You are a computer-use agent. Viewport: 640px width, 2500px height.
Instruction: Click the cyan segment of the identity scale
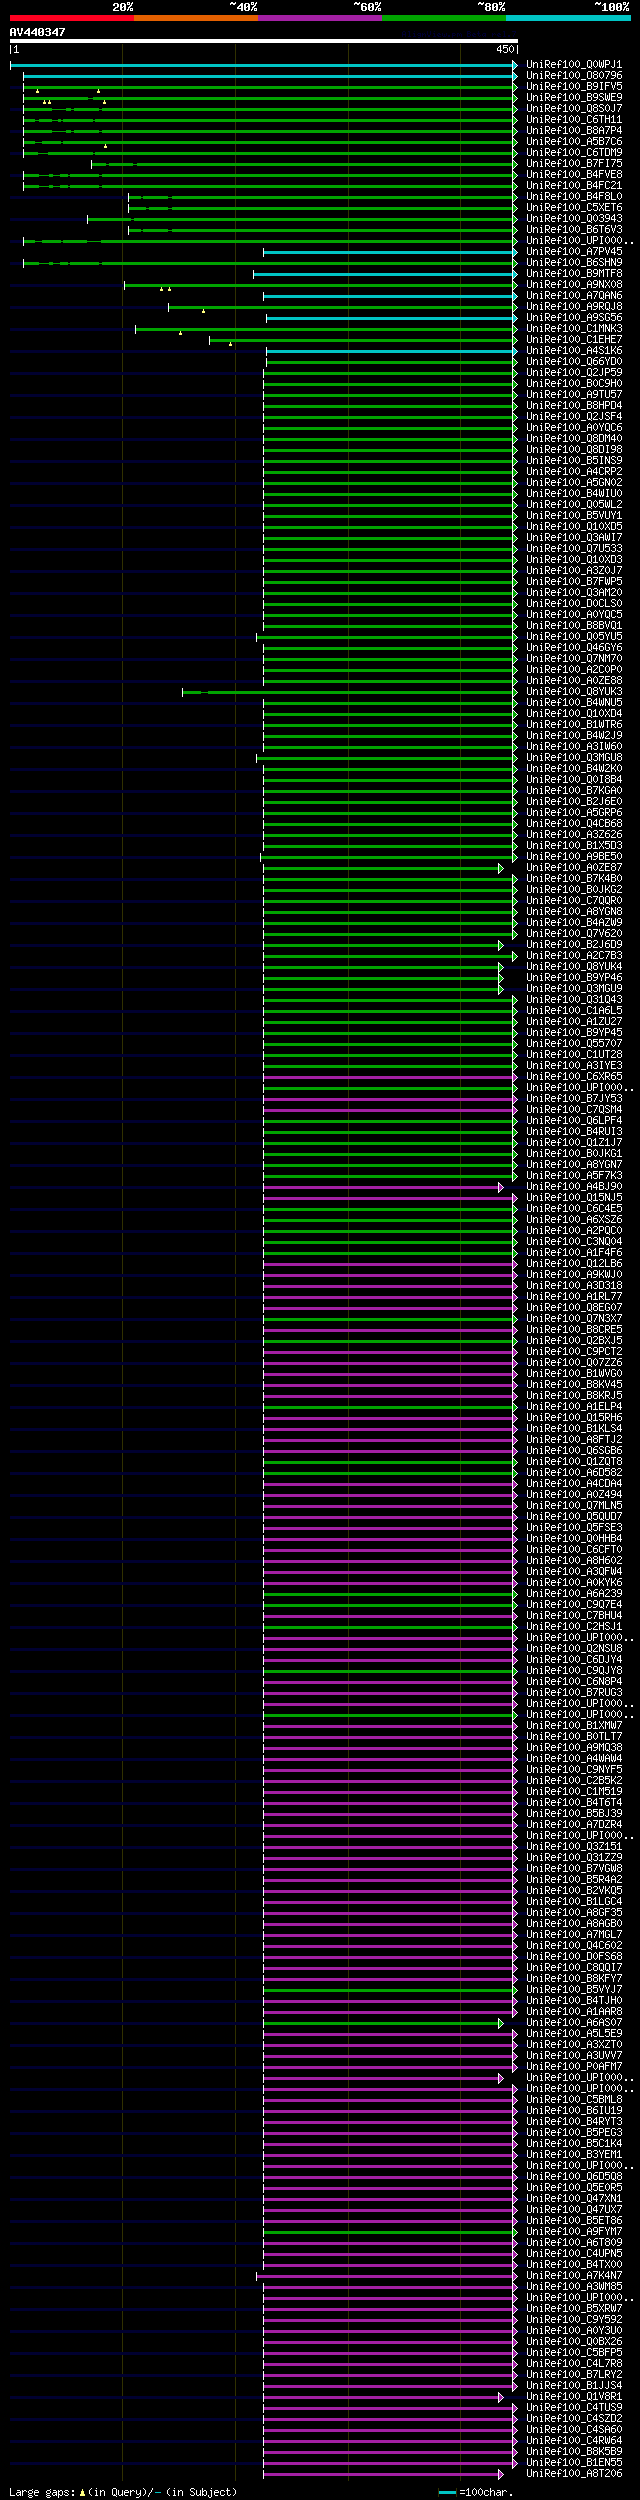tap(567, 18)
